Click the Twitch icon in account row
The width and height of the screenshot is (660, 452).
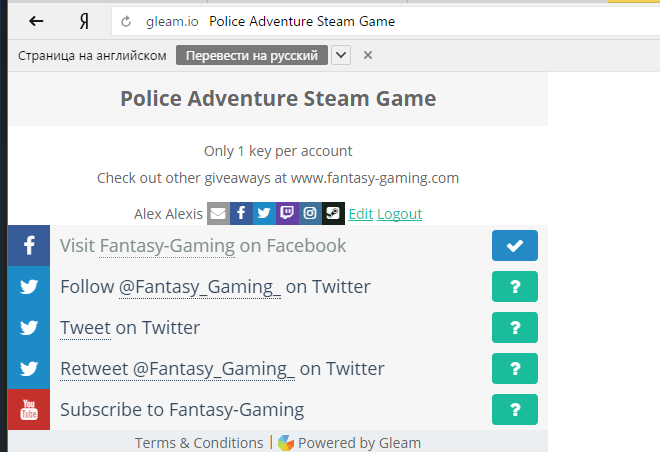pyautogui.click(x=287, y=213)
